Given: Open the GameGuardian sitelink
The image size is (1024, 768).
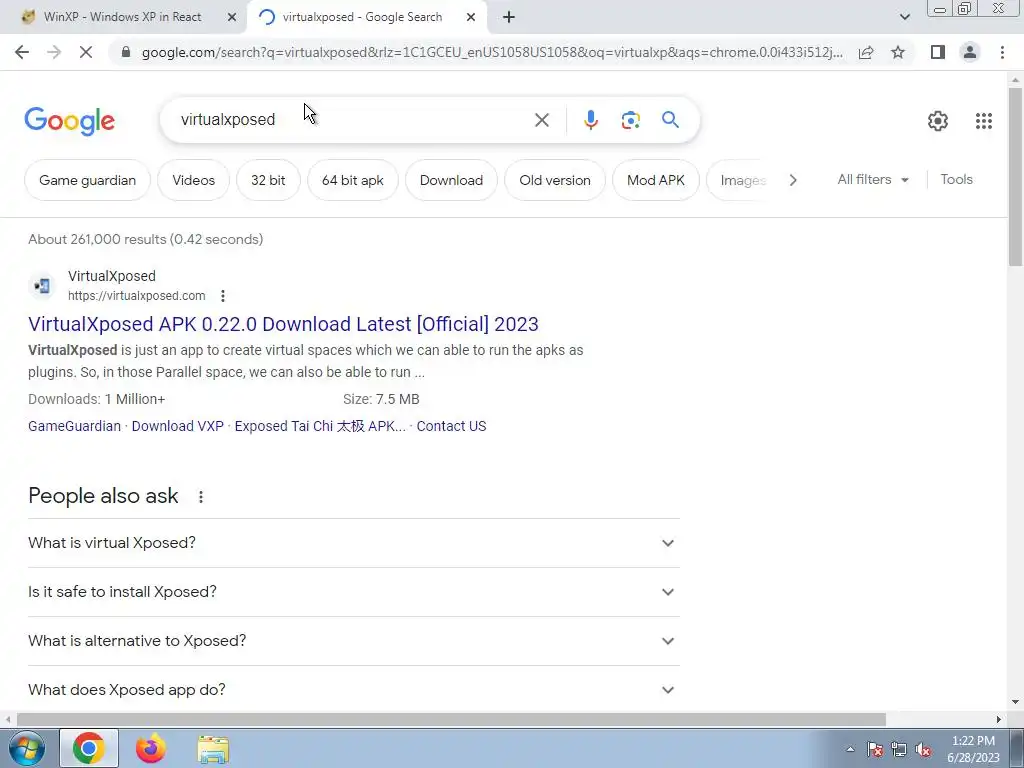Looking at the screenshot, I should 74,426.
